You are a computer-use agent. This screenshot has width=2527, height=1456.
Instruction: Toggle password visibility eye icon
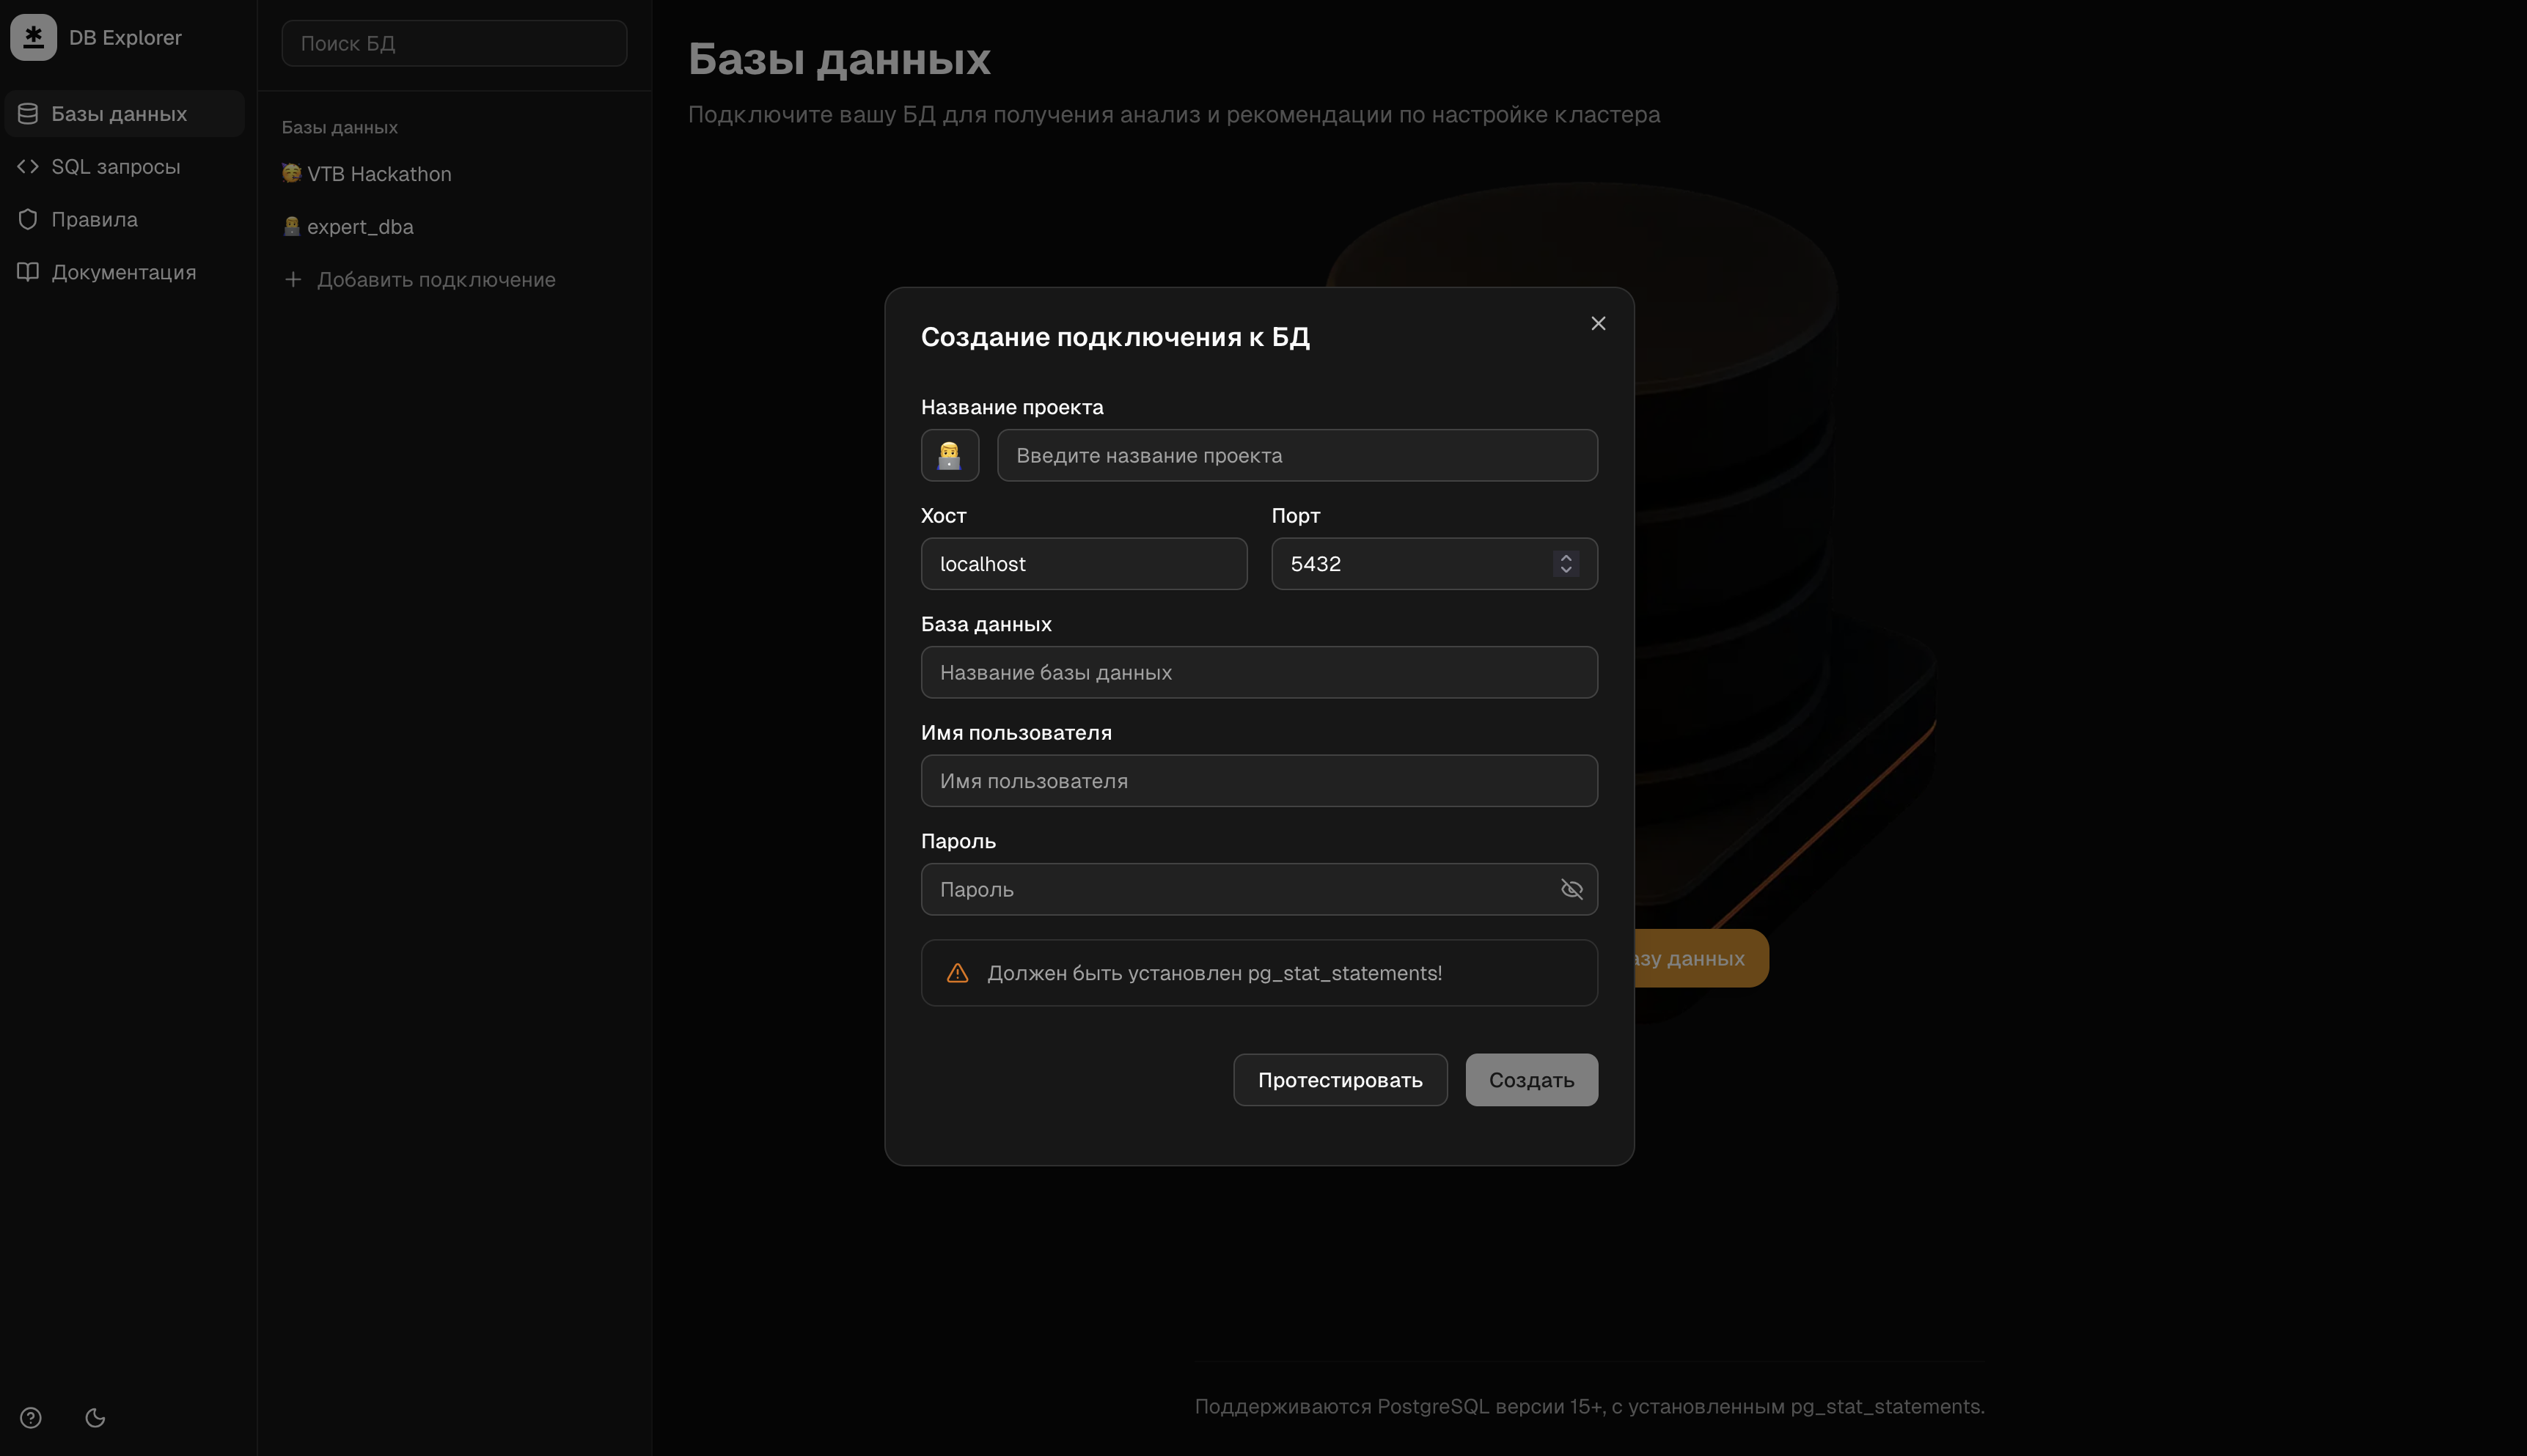coord(1571,889)
